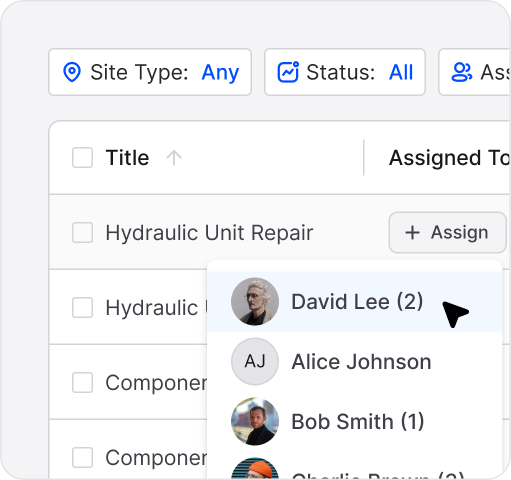Check the Hydraulic Unit Repair row checkbox
The height and width of the screenshot is (480, 511).
[82, 232]
